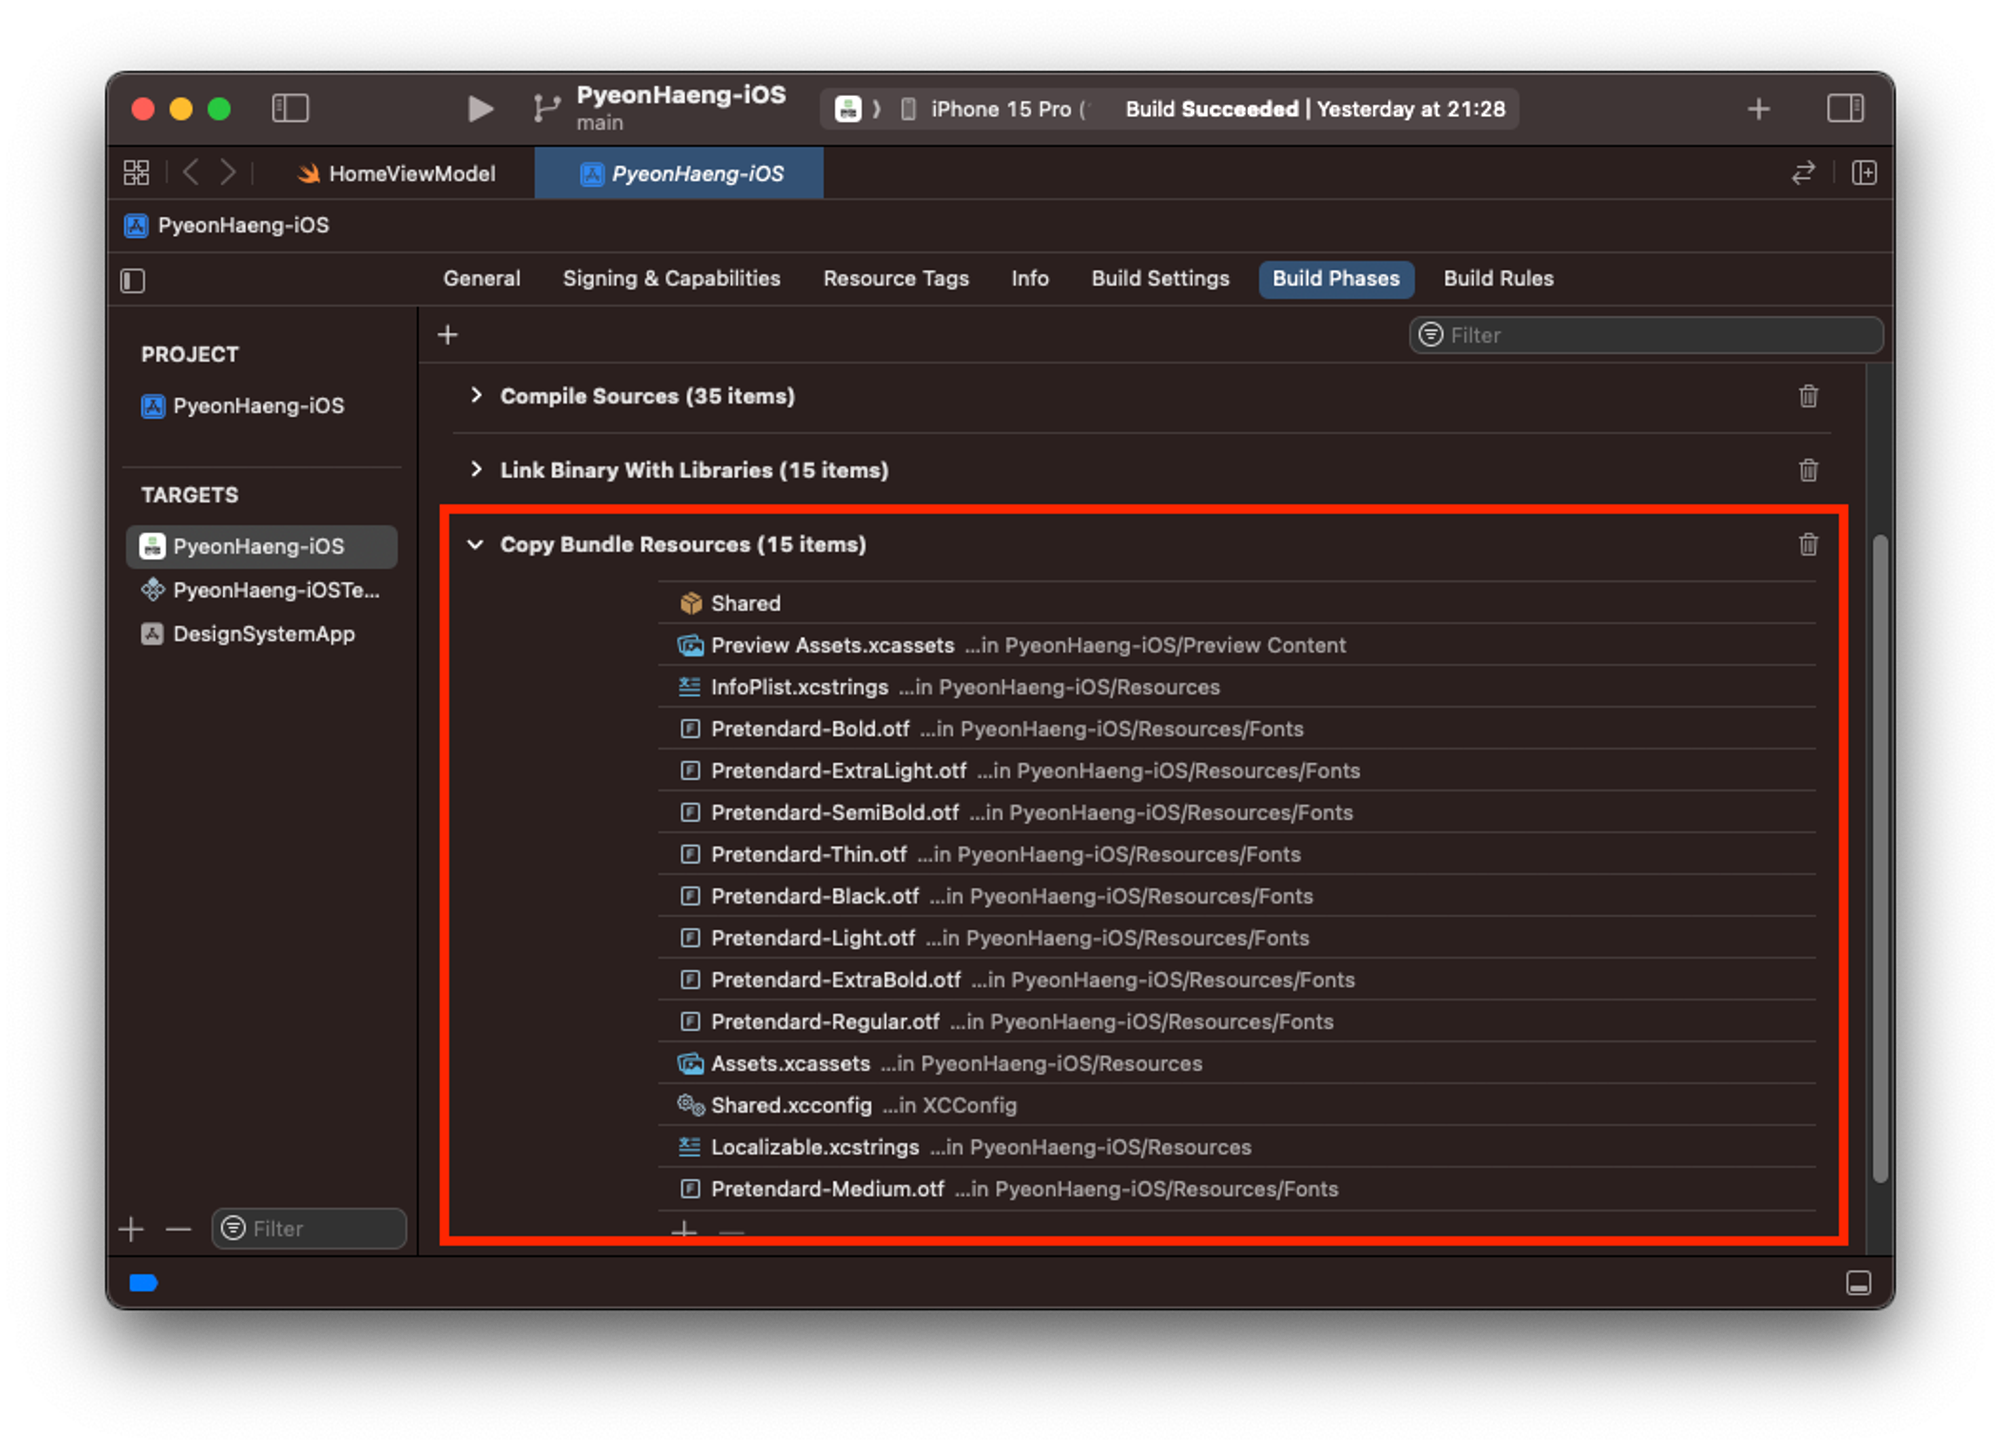Screen dimensions: 2000x1449
Task: Click the library plus button in toolbar
Action: 1759,108
